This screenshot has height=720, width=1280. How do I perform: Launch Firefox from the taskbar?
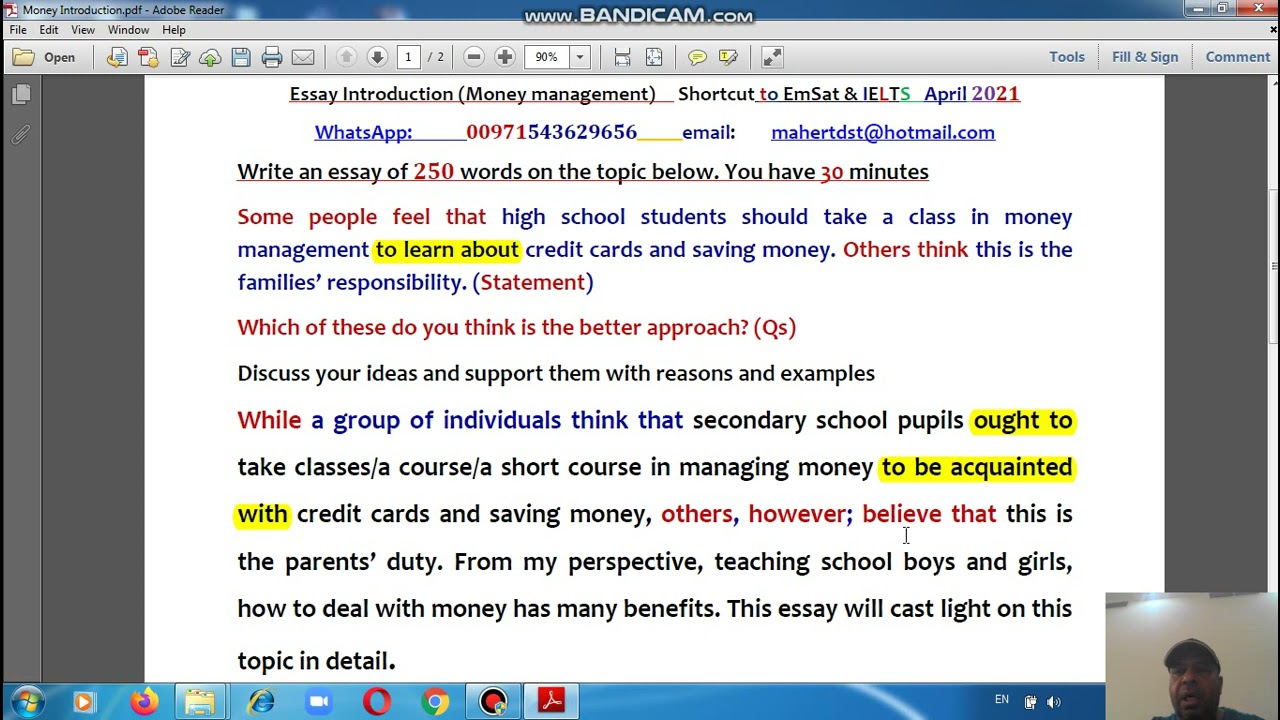point(144,702)
